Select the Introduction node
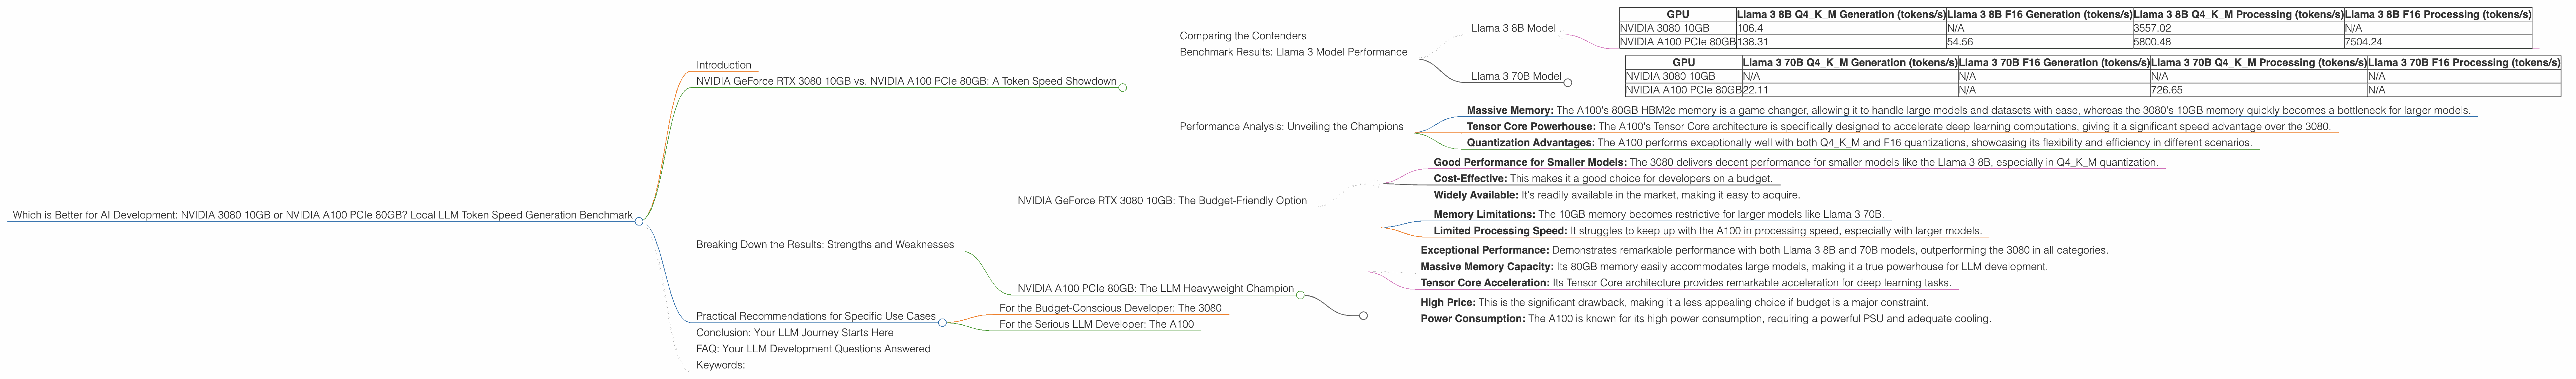Viewport: 2576px width, 379px height. tap(723, 65)
